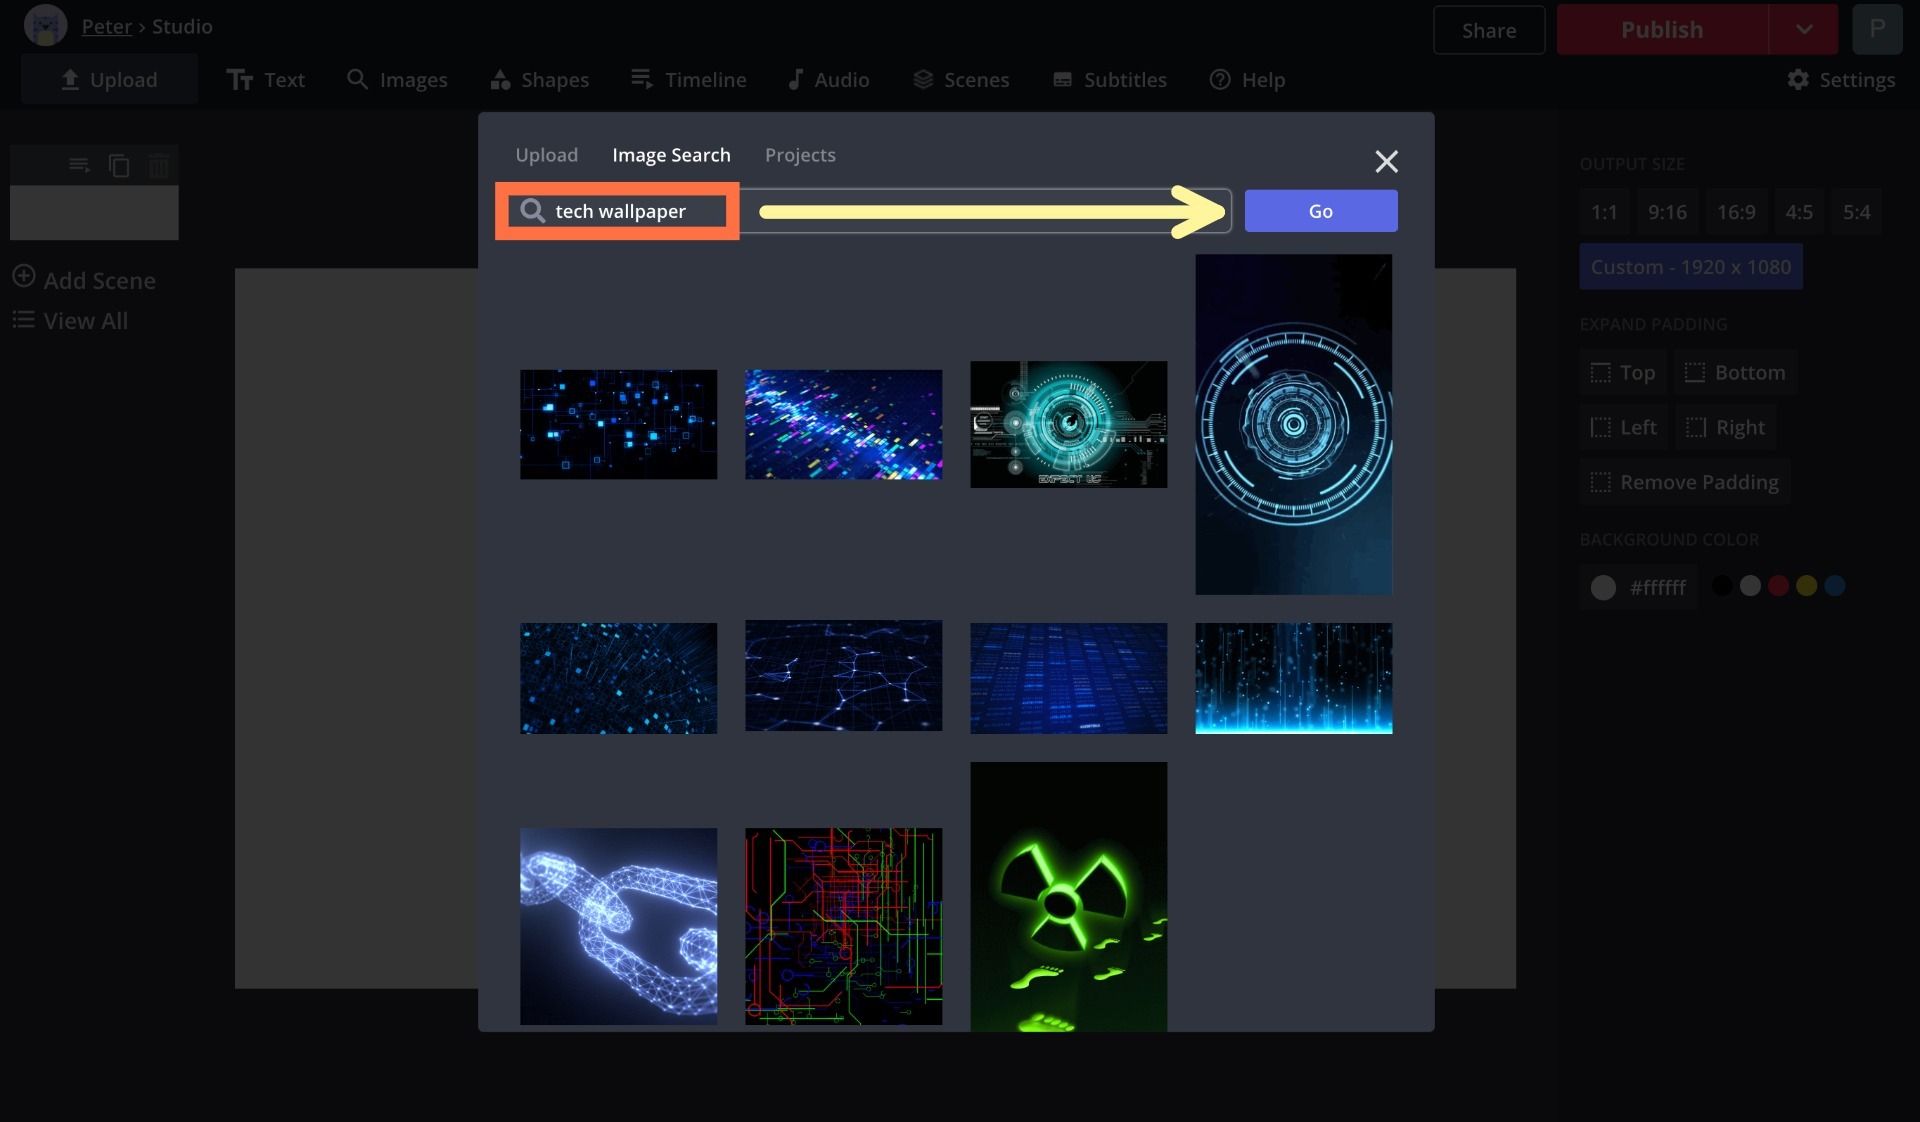The width and height of the screenshot is (1920, 1122).
Task: Toggle Top padding option
Action: pyautogui.click(x=1622, y=373)
